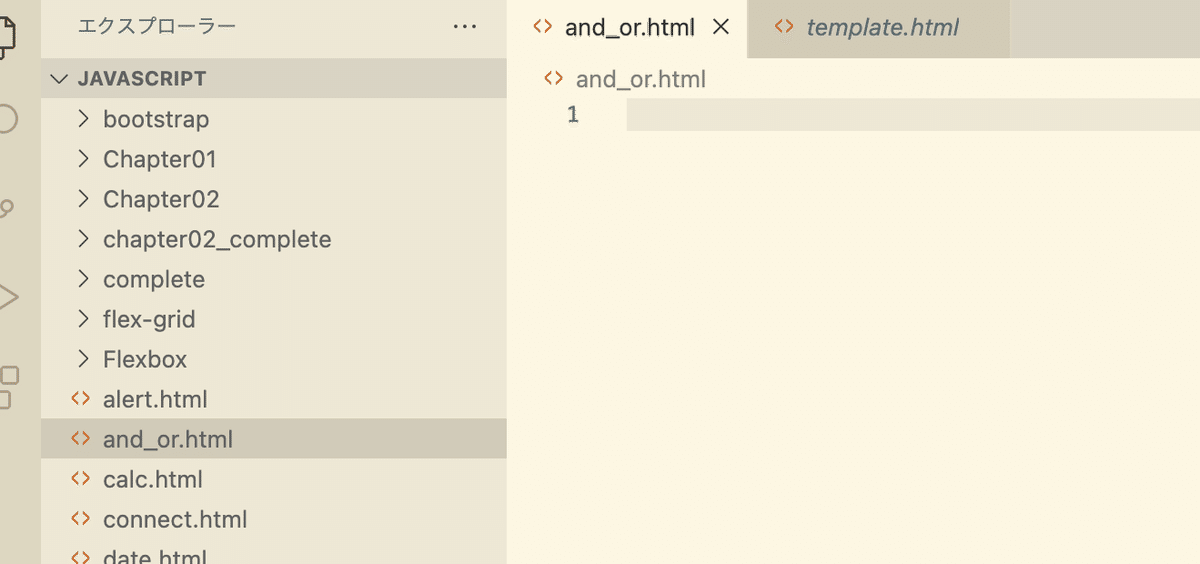The image size is (1200, 564).
Task: Expand the bootstrap folder
Action: pos(84,119)
